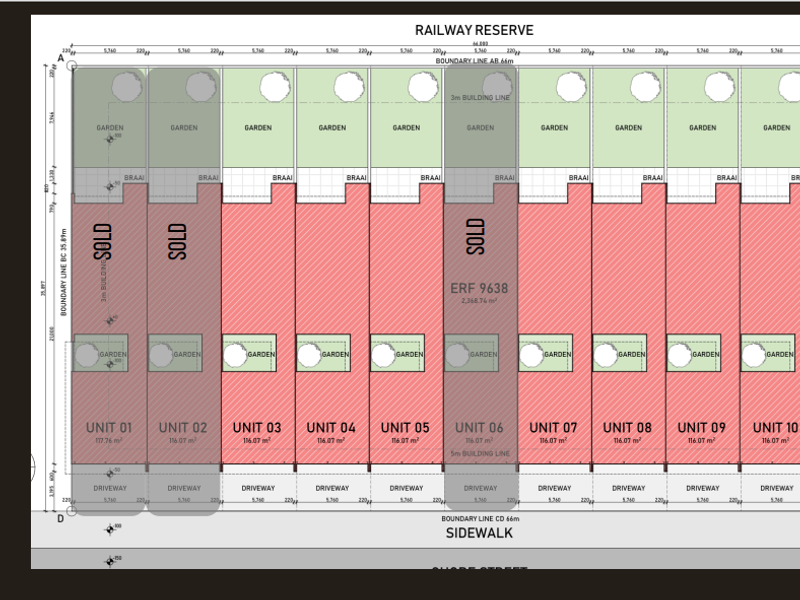Click the SOLD text on Unit 06
The width and height of the screenshot is (800, 600).
click(476, 237)
